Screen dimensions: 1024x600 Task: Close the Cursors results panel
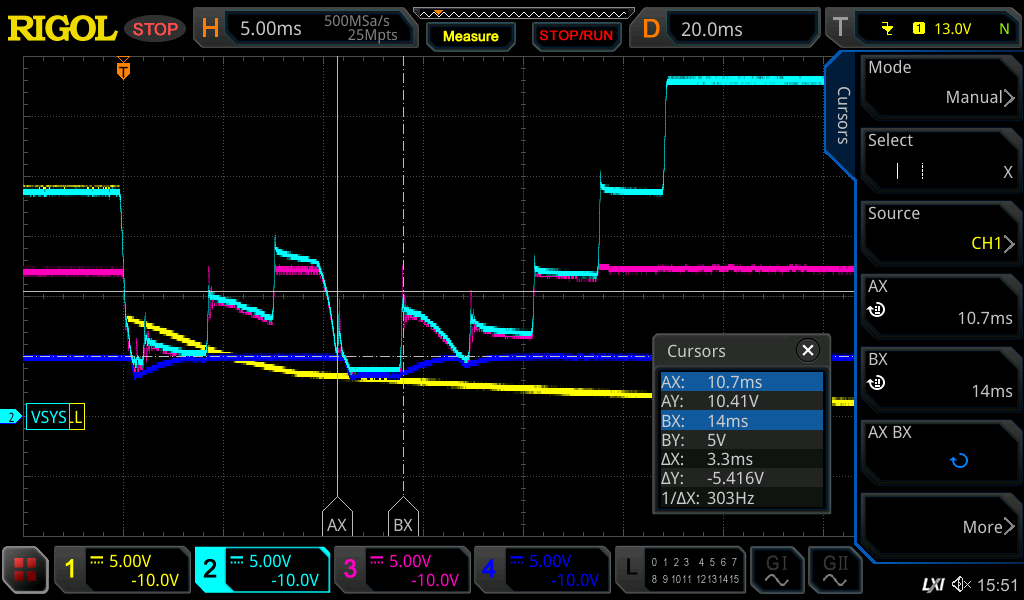(x=808, y=351)
